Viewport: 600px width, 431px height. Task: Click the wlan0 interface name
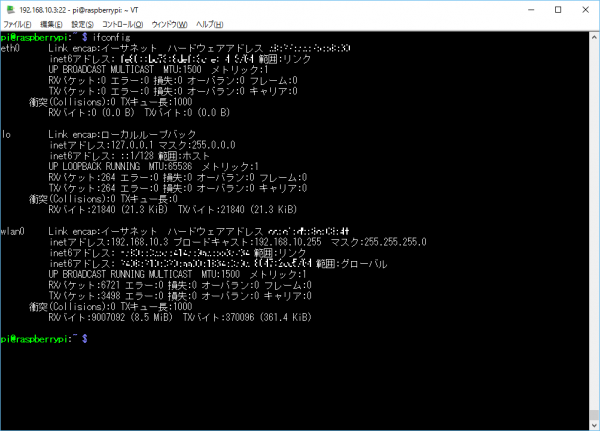13,231
